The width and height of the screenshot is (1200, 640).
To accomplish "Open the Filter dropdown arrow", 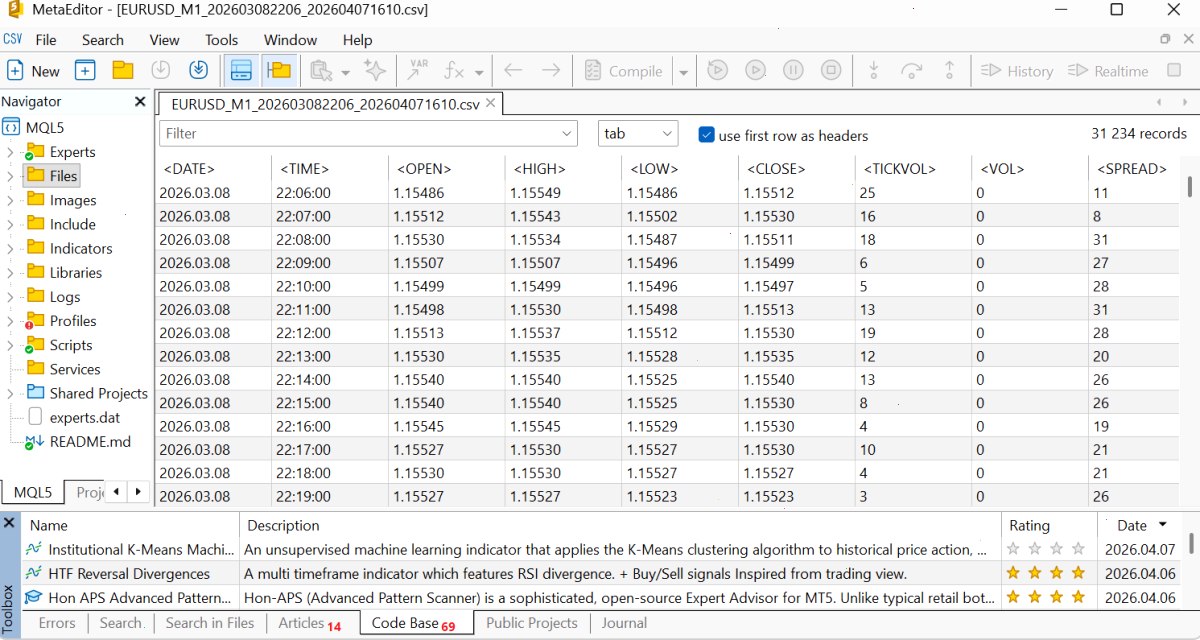I will [x=567, y=133].
